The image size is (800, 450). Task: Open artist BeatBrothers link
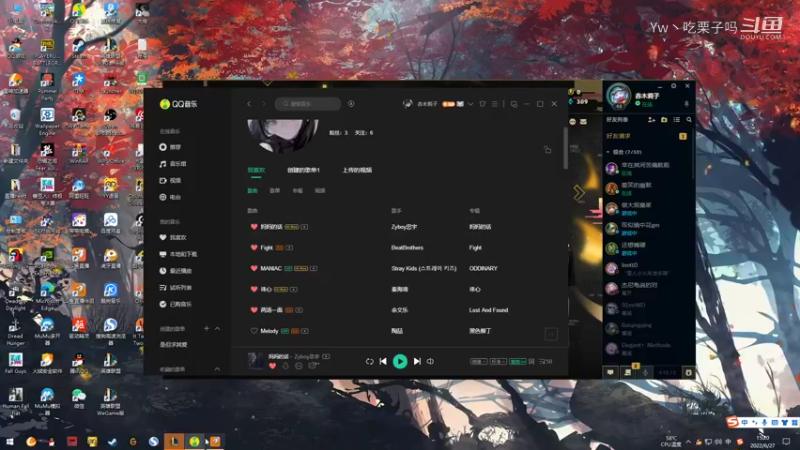[407, 247]
